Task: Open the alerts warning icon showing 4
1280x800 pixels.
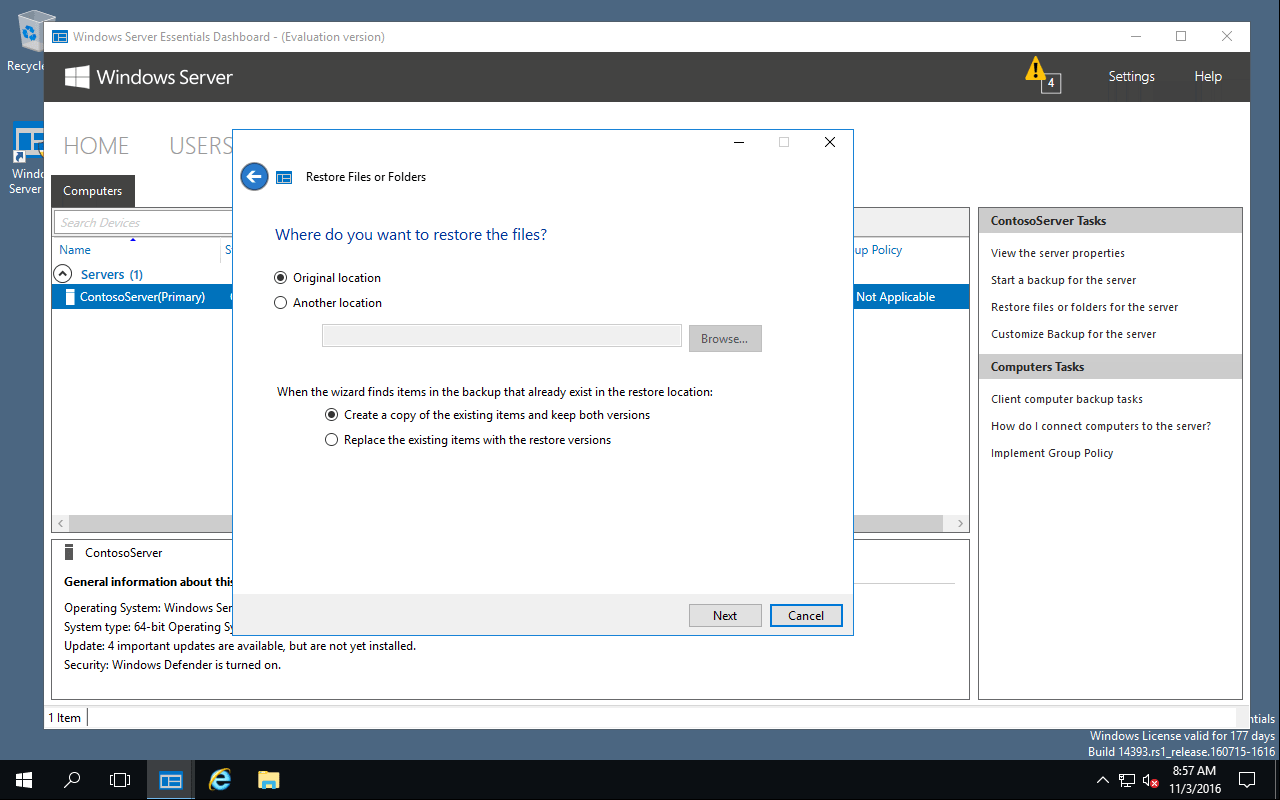Action: click(x=1041, y=76)
